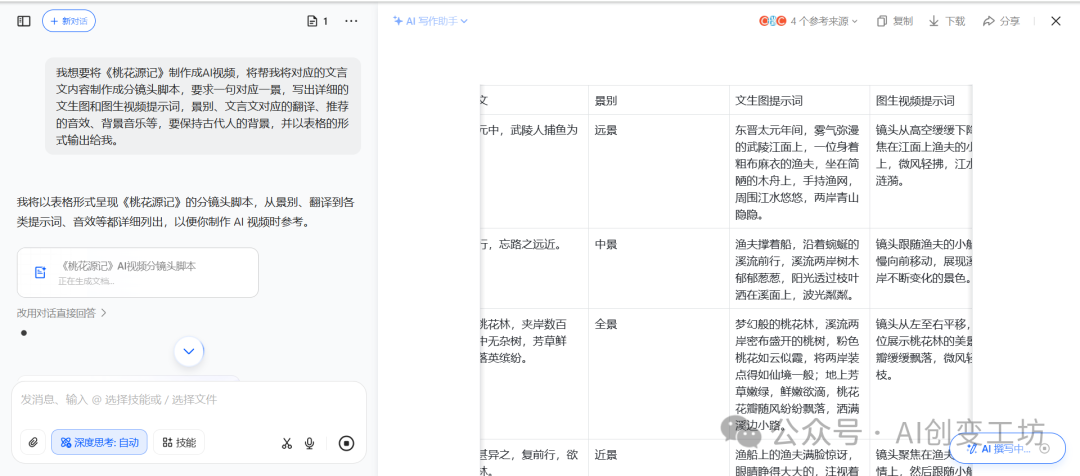Click the sparkle icon beside AI 写作助手

(397, 21)
